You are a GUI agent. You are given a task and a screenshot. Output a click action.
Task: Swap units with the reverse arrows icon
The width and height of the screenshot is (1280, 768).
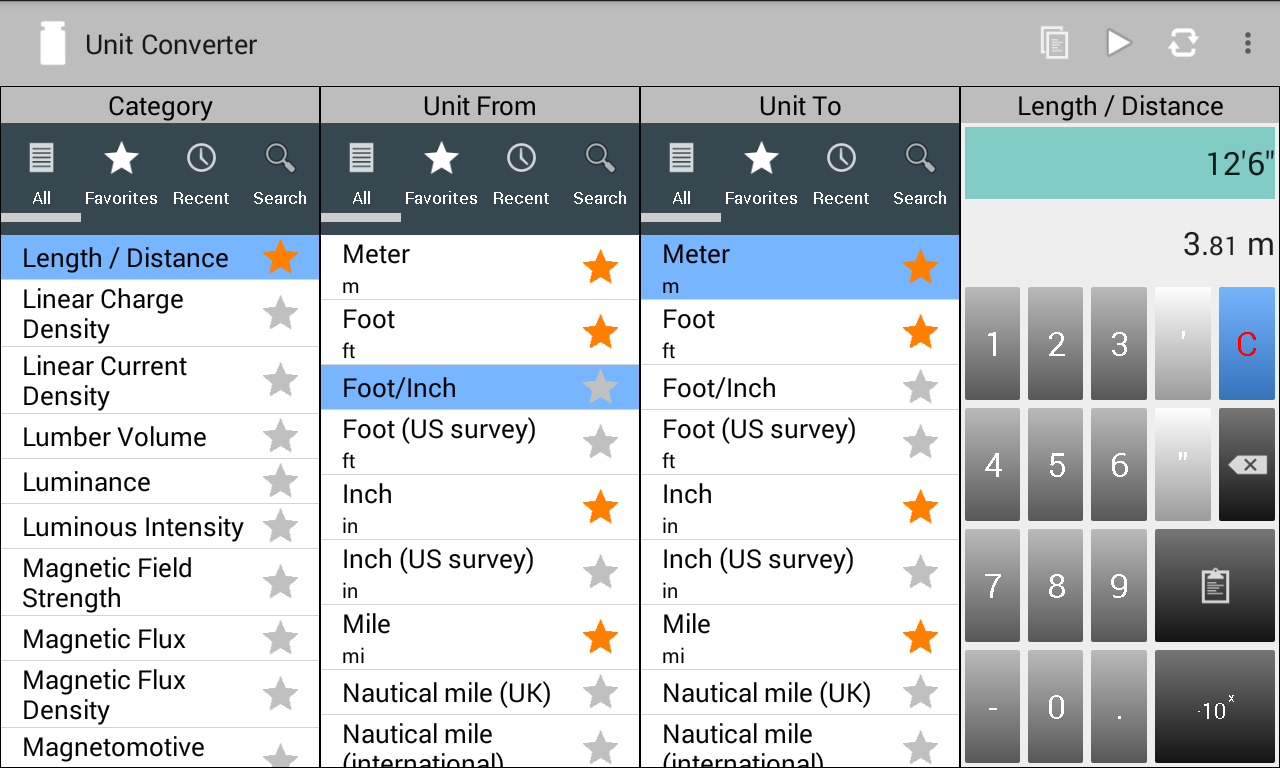click(1183, 43)
